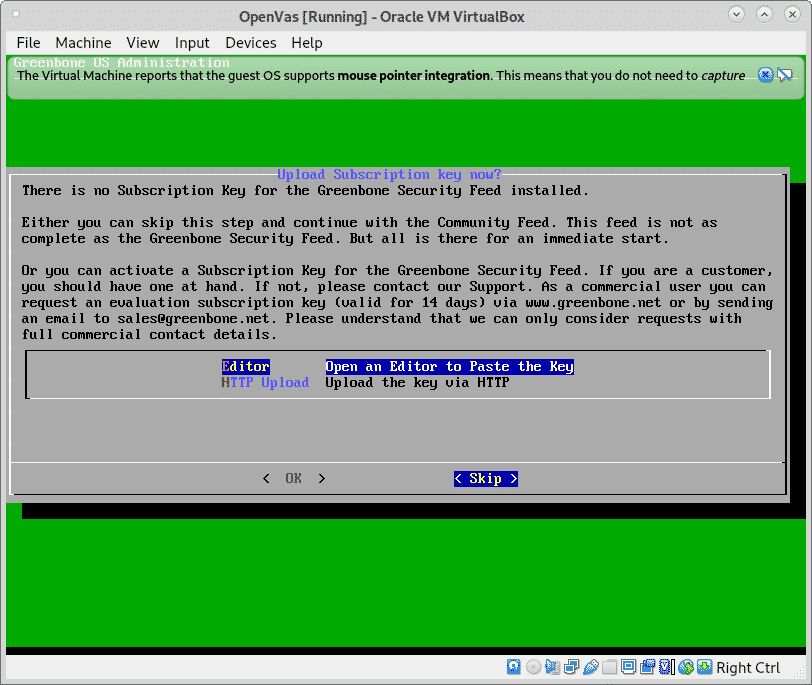Click the keyboard capture green arrow icon
This screenshot has height=685, width=812.
[x=704, y=667]
